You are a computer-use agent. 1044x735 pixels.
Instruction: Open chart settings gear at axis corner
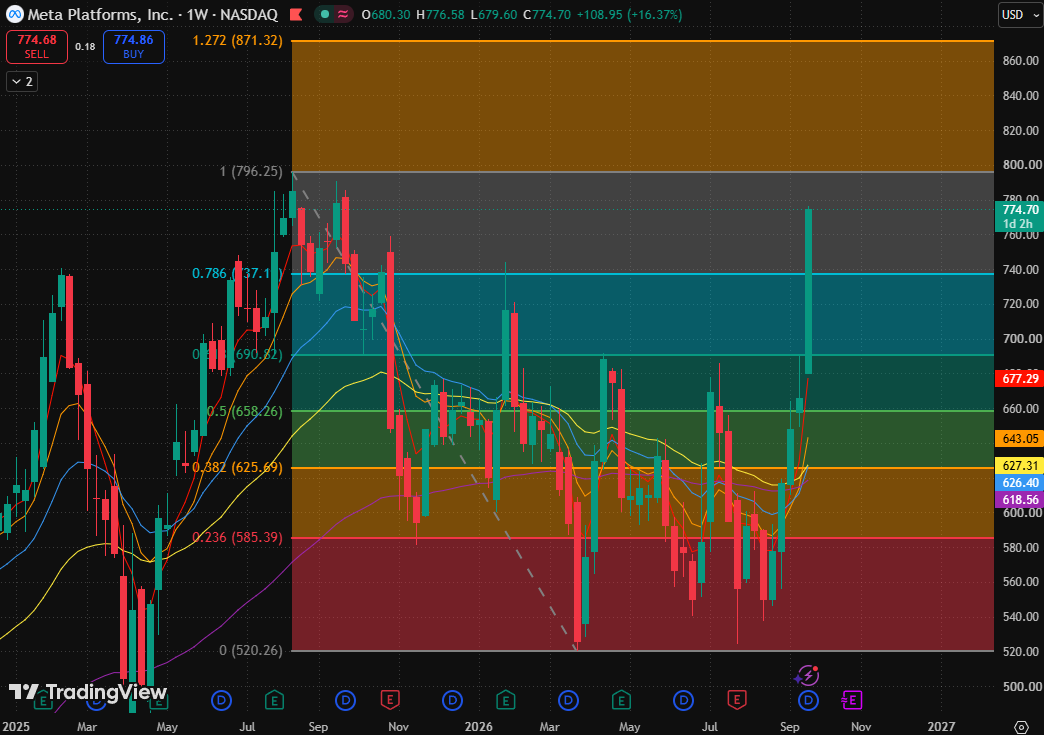point(1021,726)
